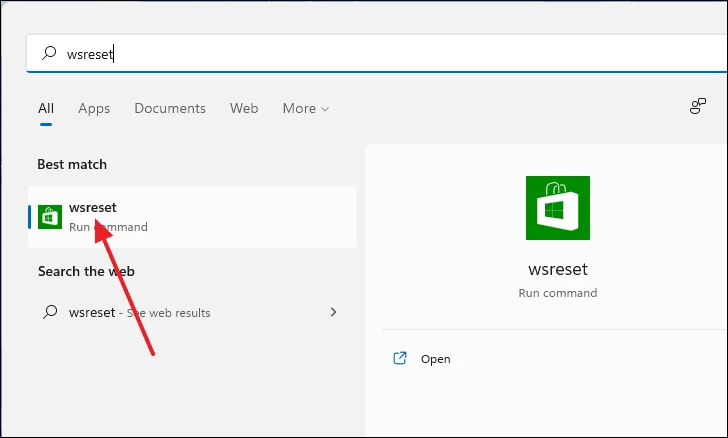Click wsreset title in preview pane
This screenshot has height=438, width=728.
(x=558, y=269)
